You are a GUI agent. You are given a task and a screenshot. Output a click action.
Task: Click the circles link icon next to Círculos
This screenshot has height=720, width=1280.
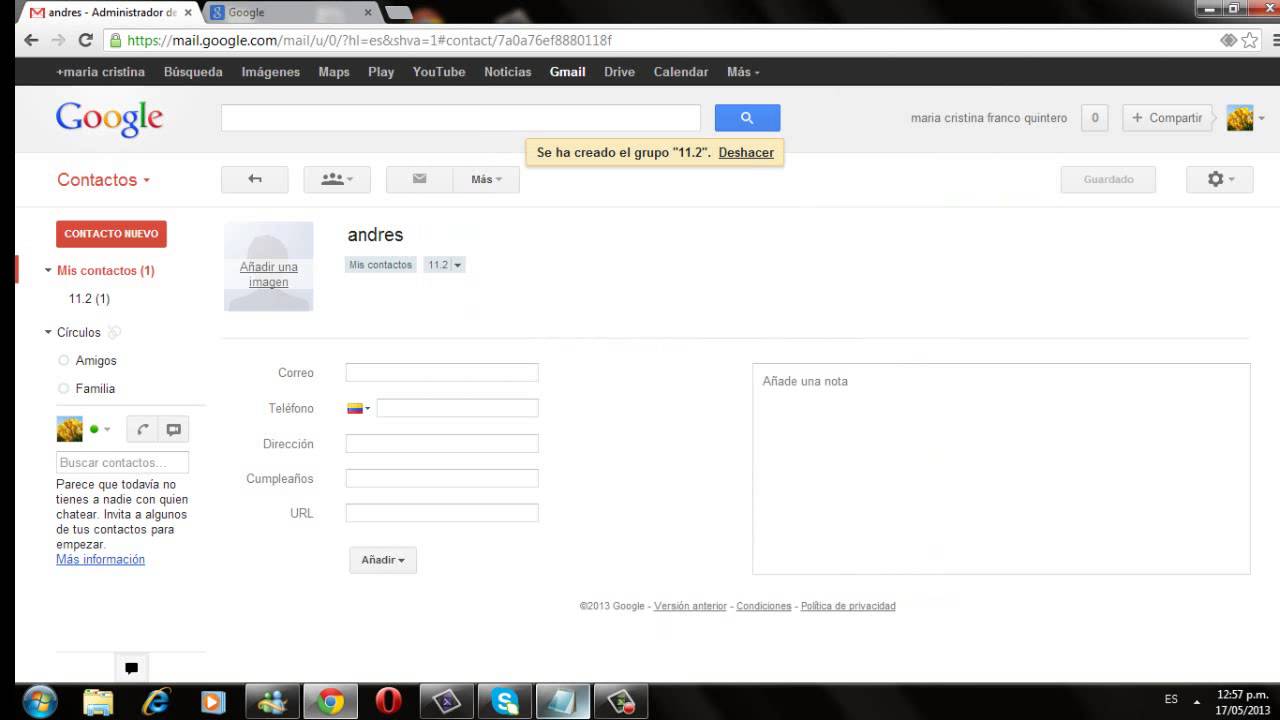[114, 333]
